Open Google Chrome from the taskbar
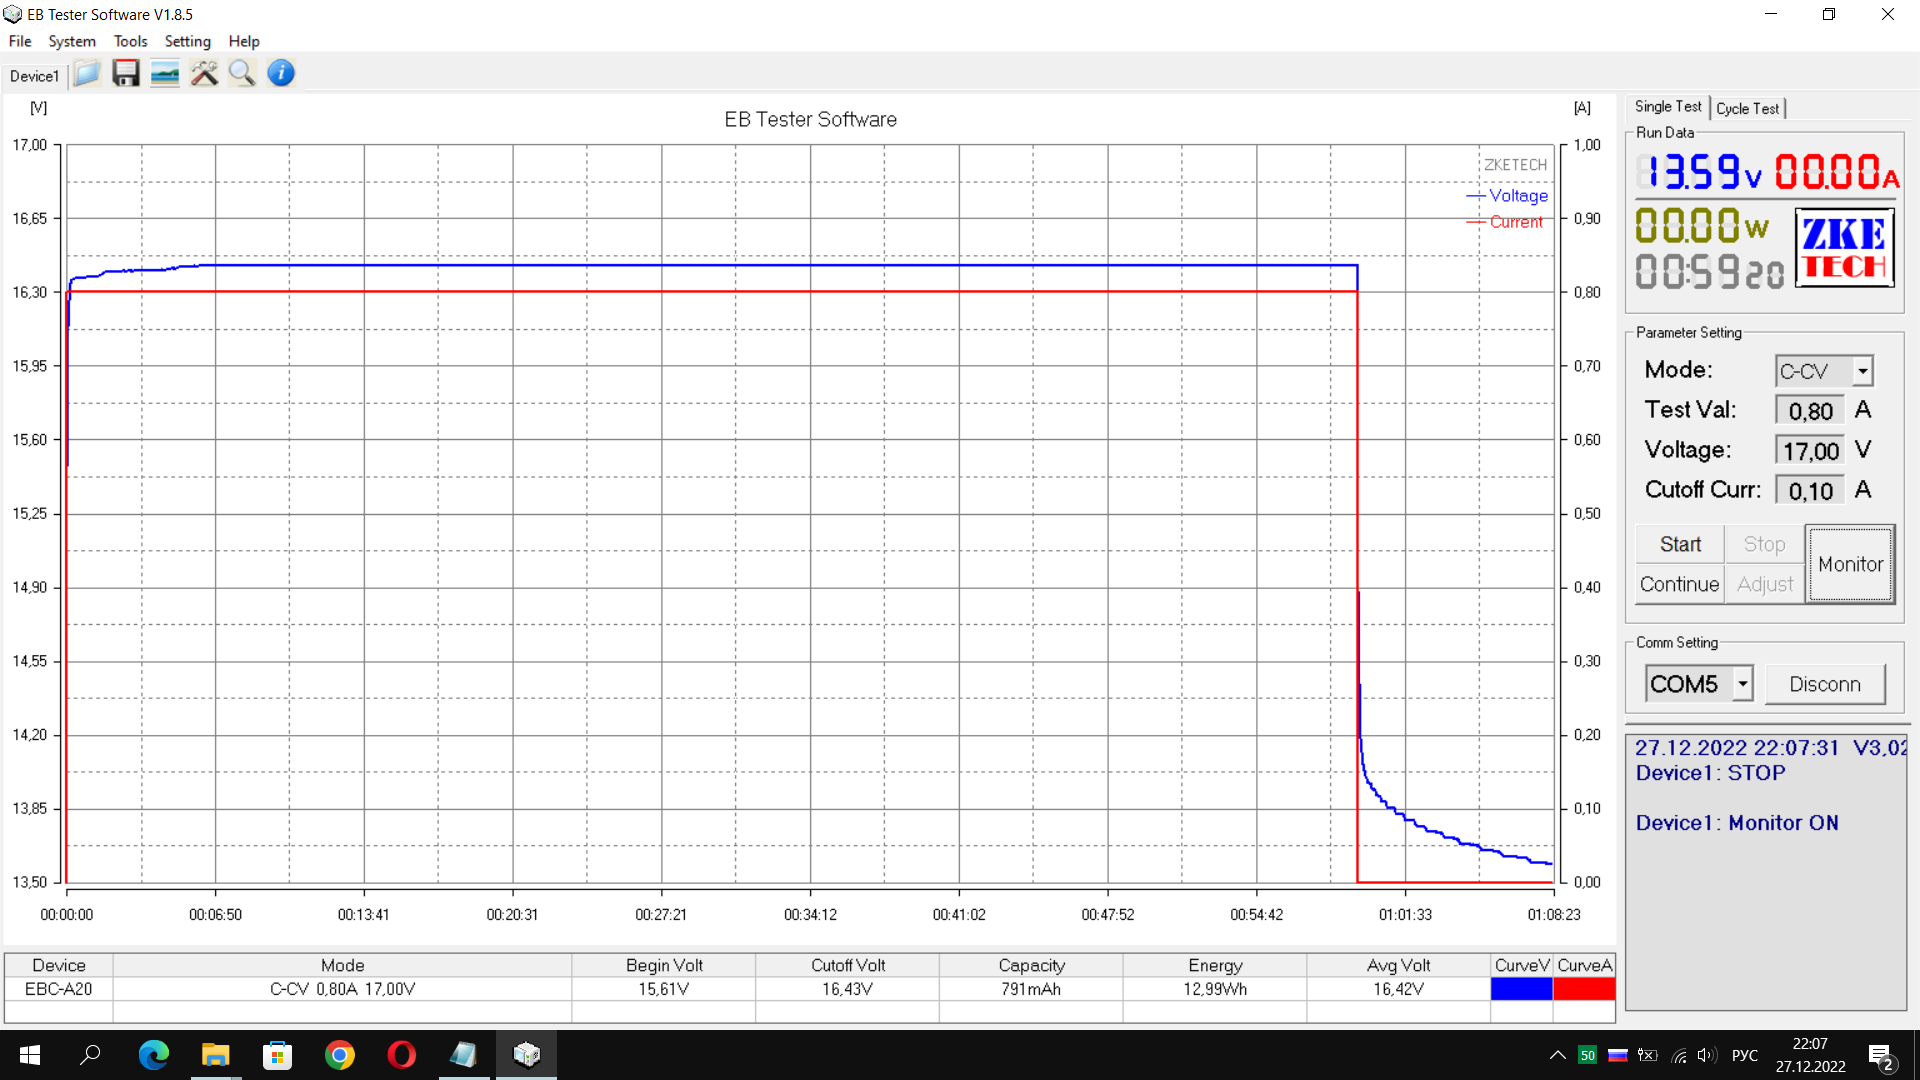This screenshot has width=1920, height=1080. [x=340, y=1055]
